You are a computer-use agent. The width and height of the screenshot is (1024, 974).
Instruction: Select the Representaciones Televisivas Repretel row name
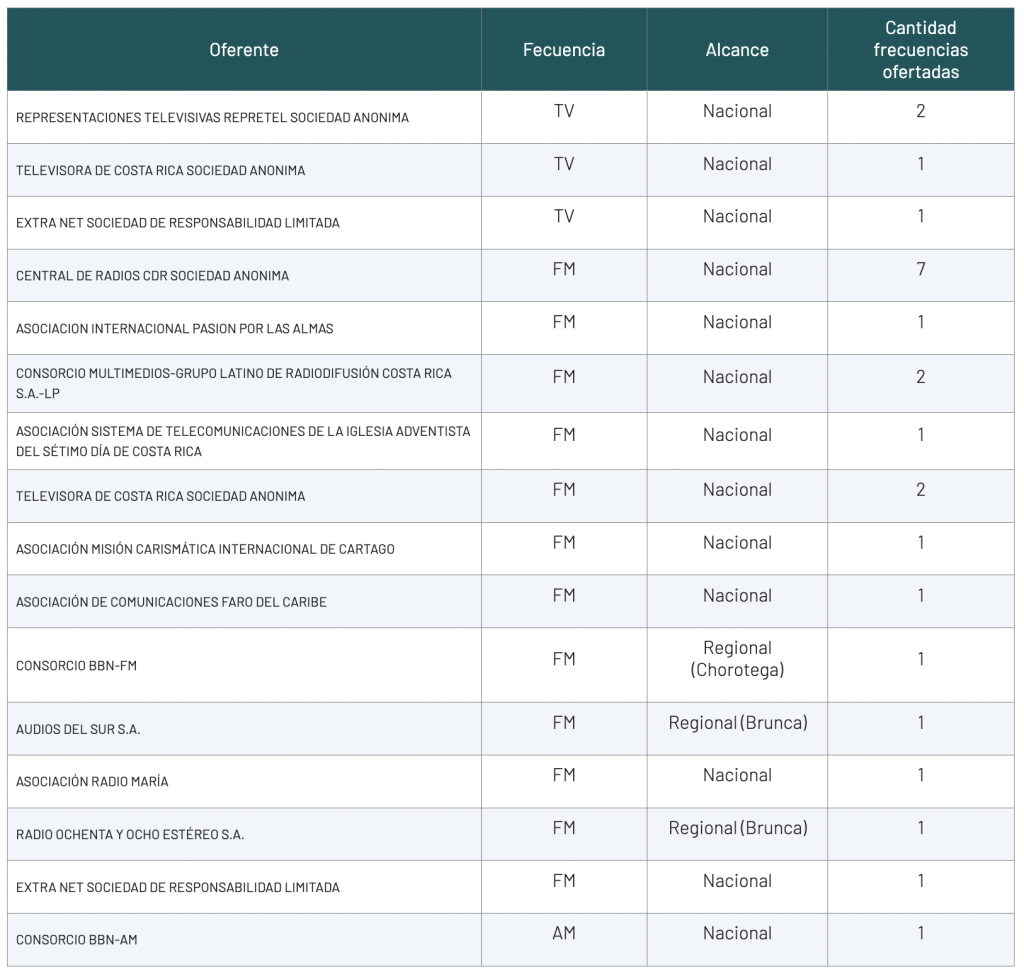coord(212,118)
